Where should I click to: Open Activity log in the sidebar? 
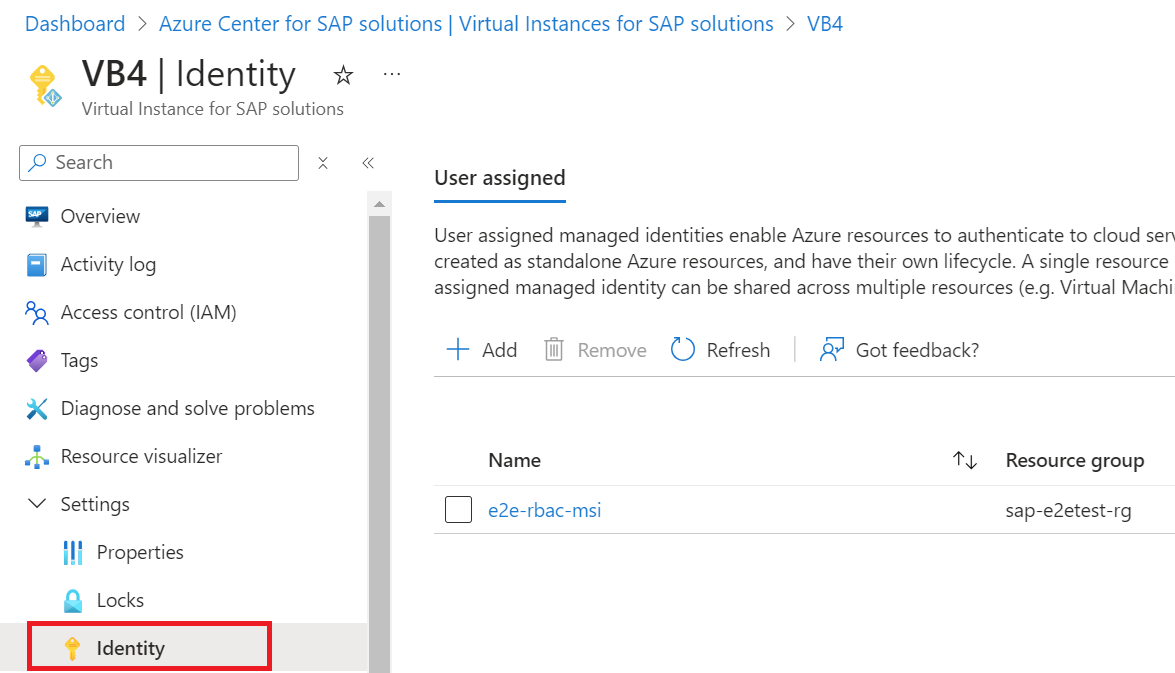pyautogui.click(x=108, y=264)
